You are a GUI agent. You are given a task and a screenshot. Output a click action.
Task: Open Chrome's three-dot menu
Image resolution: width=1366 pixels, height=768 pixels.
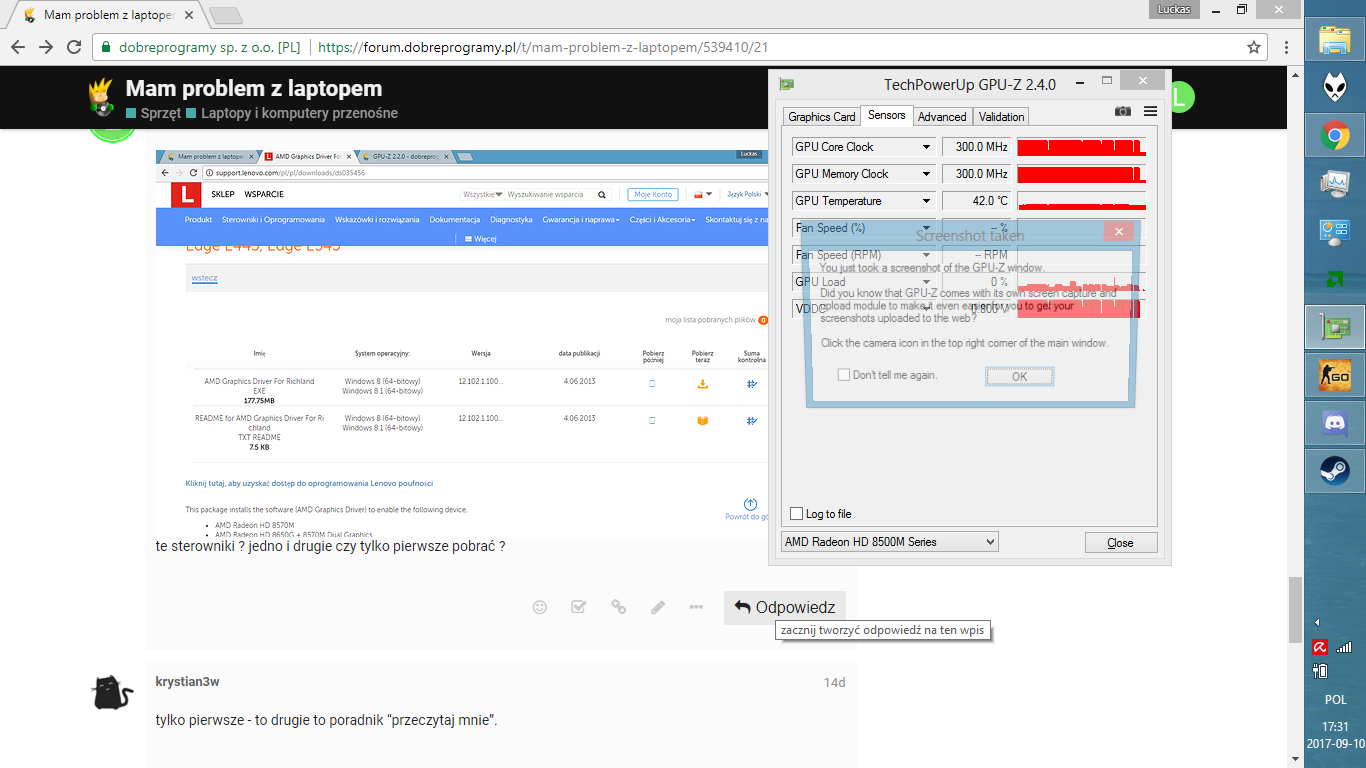[1287, 47]
